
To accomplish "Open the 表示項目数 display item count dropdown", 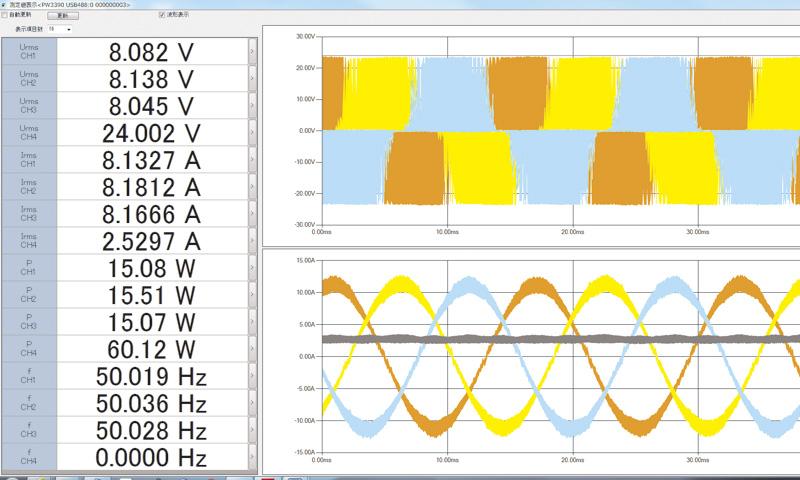I will tap(59, 30).
